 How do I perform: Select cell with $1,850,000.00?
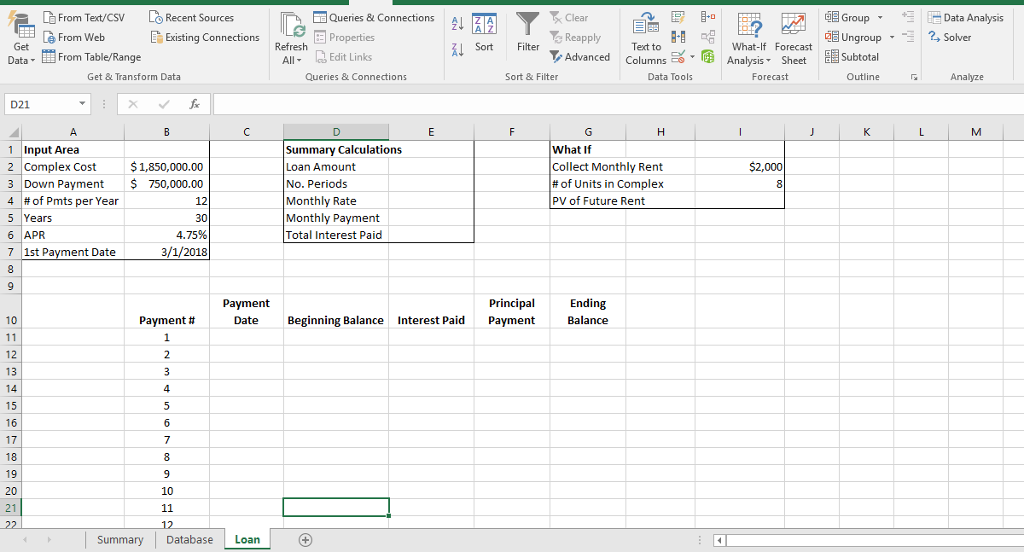[x=167, y=167]
